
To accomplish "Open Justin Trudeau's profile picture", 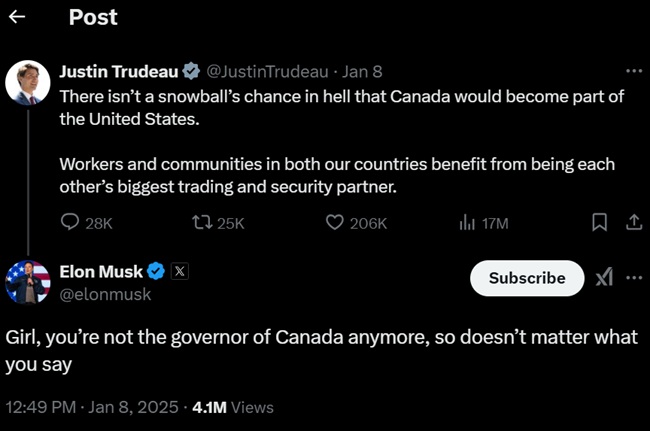I will 28,82.
